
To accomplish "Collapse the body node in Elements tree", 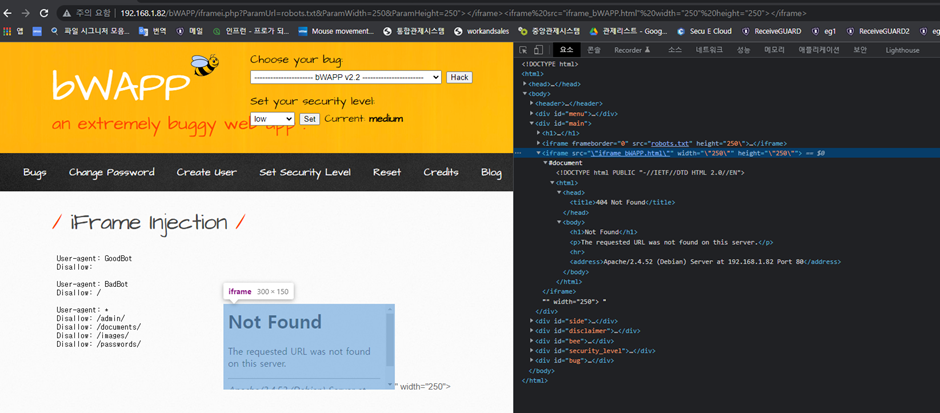I will click(525, 94).
